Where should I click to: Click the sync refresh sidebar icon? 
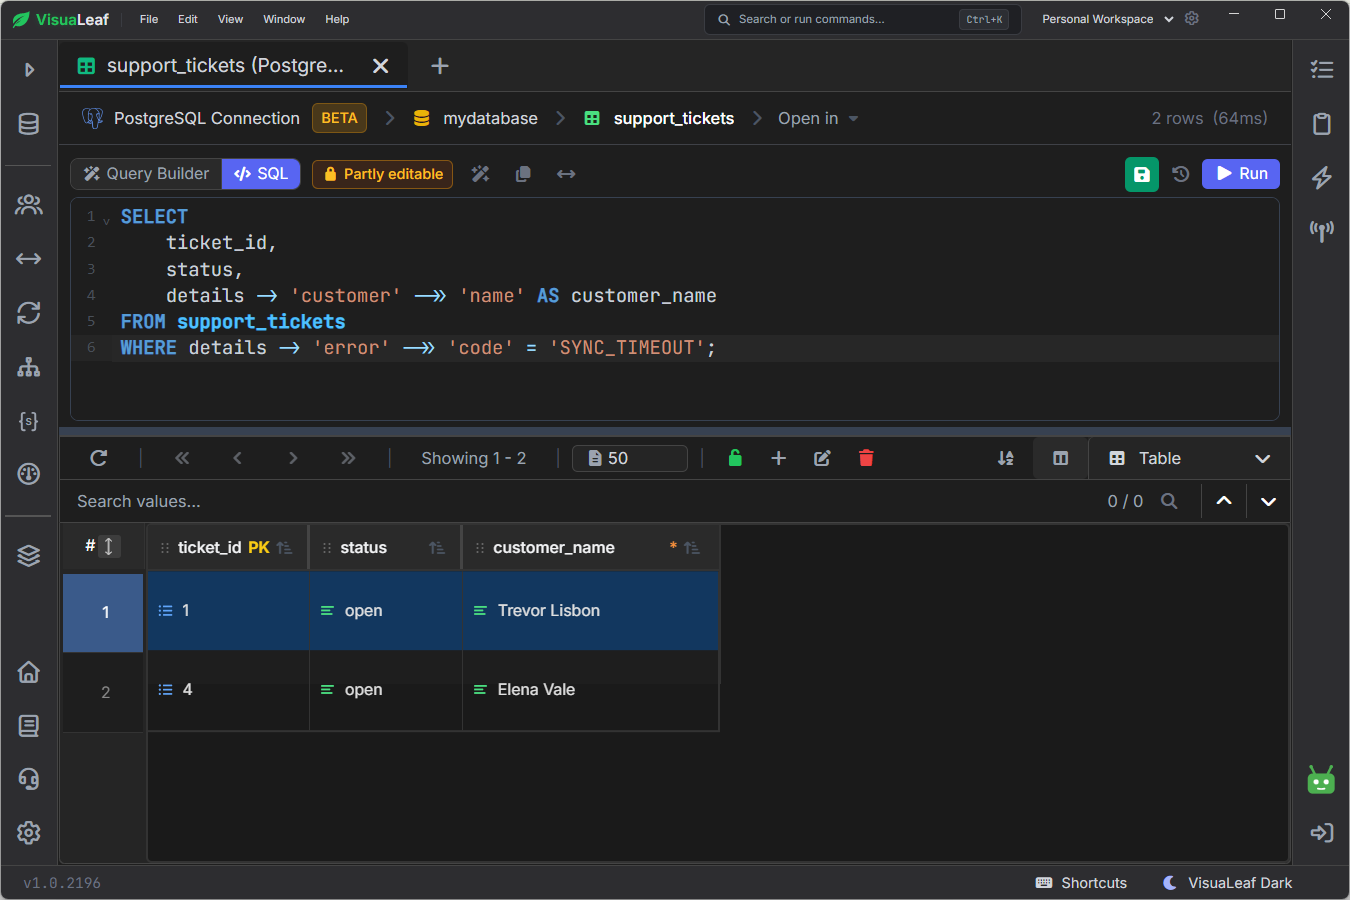coord(29,313)
